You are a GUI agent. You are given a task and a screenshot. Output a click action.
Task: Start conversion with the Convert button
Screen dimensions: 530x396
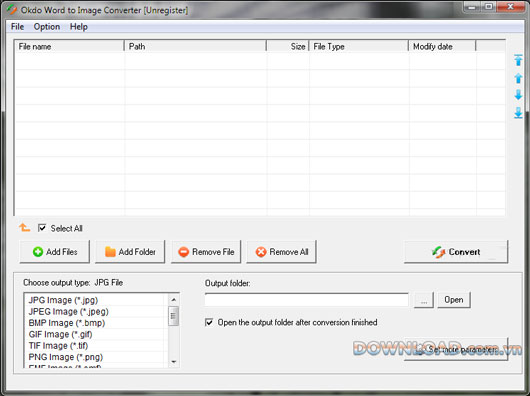pos(456,252)
